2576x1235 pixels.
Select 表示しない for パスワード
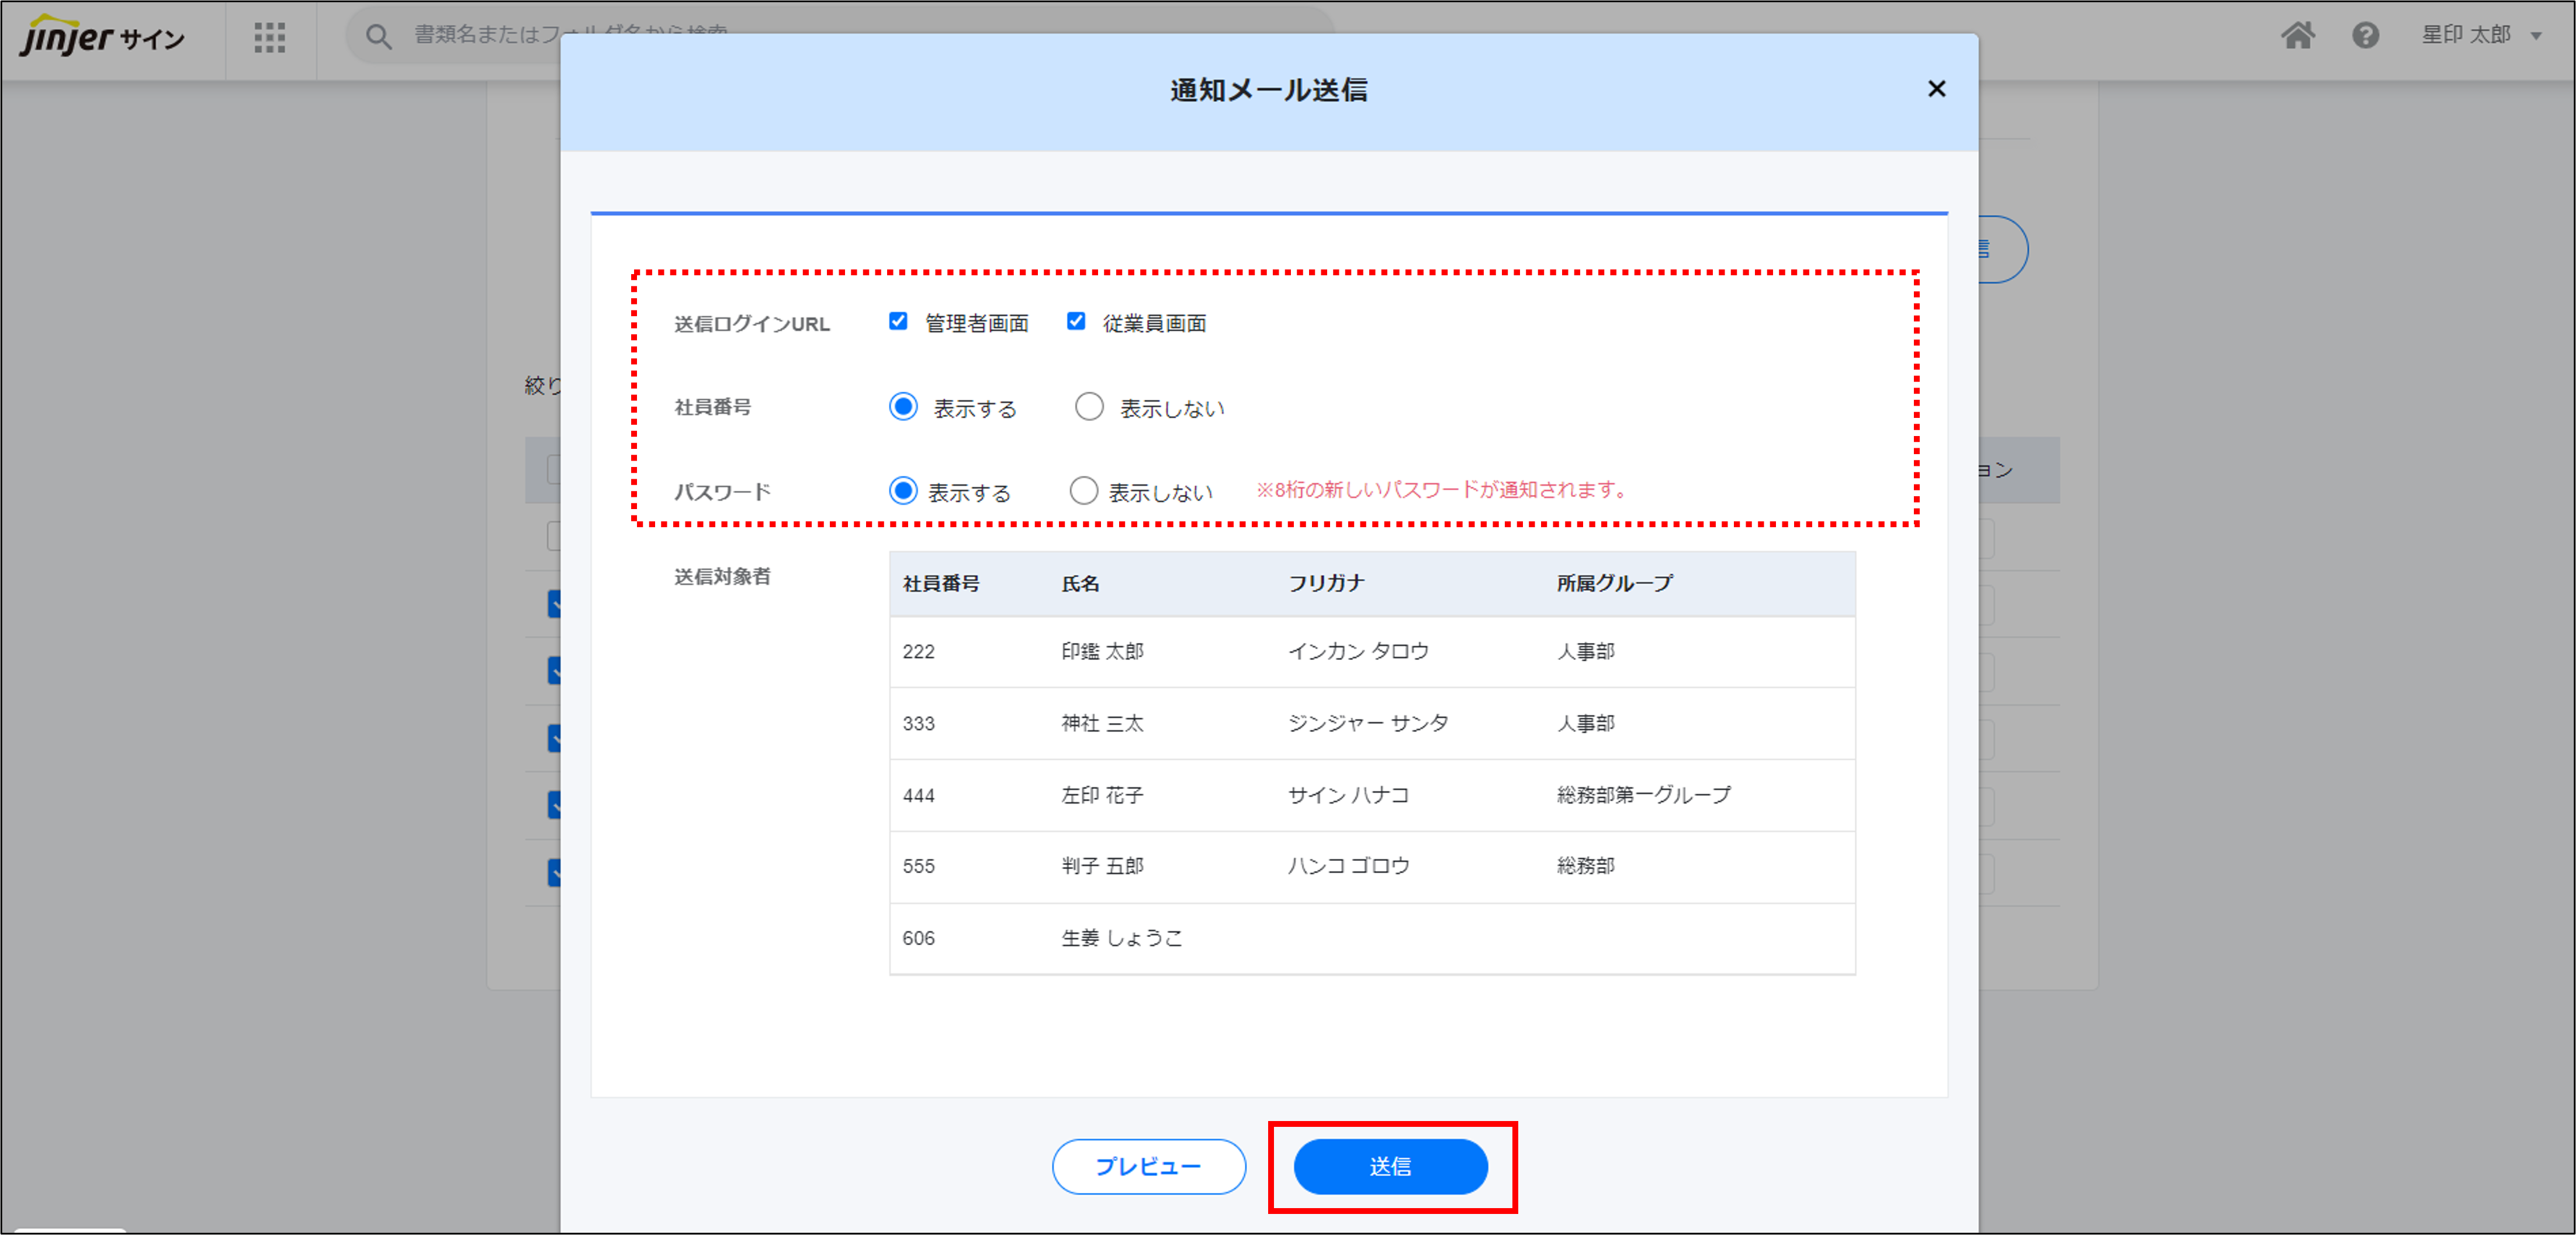[x=1083, y=491]
